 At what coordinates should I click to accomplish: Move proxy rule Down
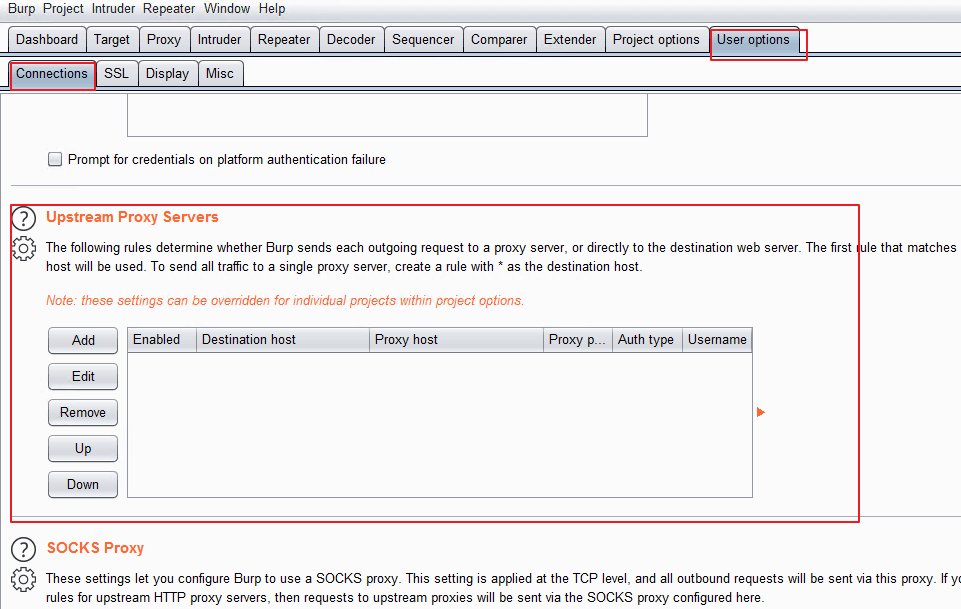[83, 485]
